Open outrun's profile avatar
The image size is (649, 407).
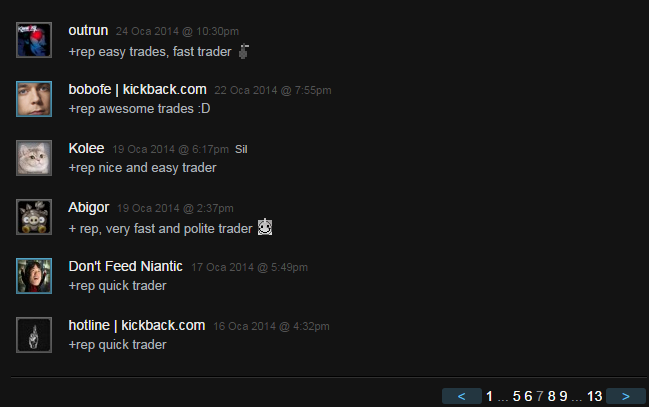point(34,40)
